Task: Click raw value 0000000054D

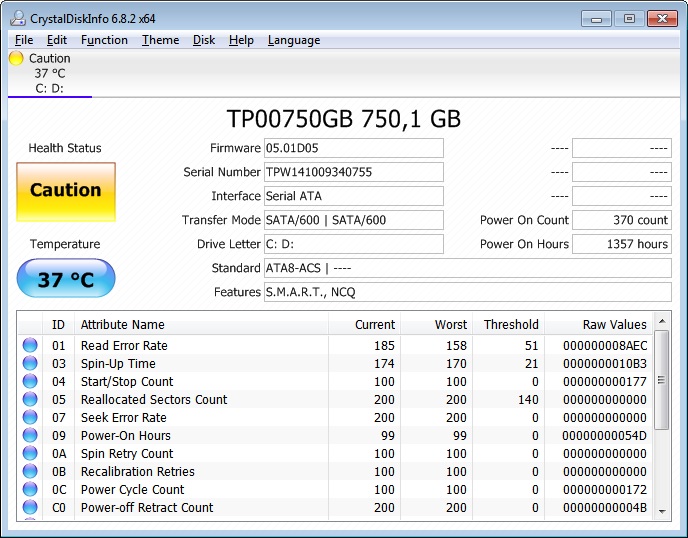Action: 605,435
